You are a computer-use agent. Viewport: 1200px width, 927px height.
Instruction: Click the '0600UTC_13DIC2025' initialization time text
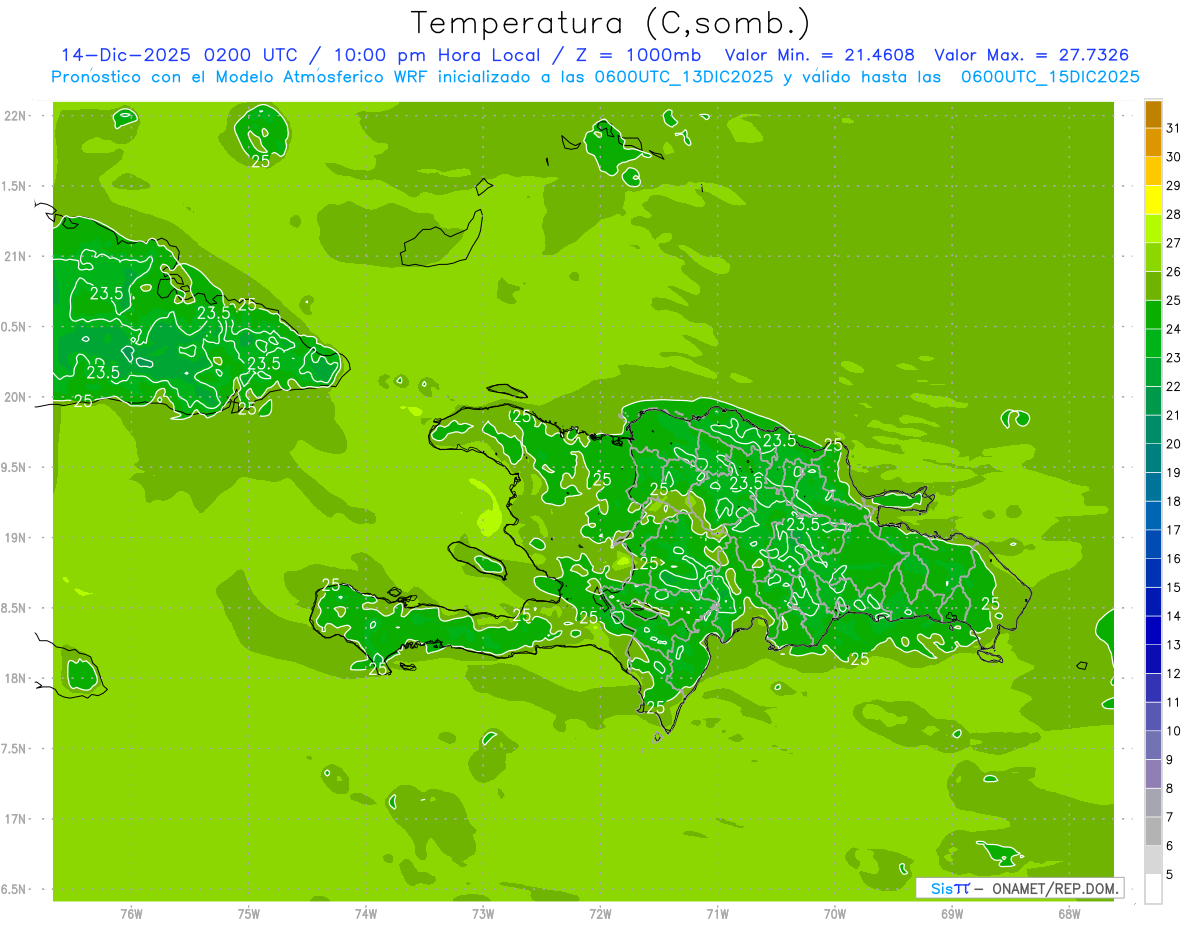pyautogui.click(x=684, y=77)
